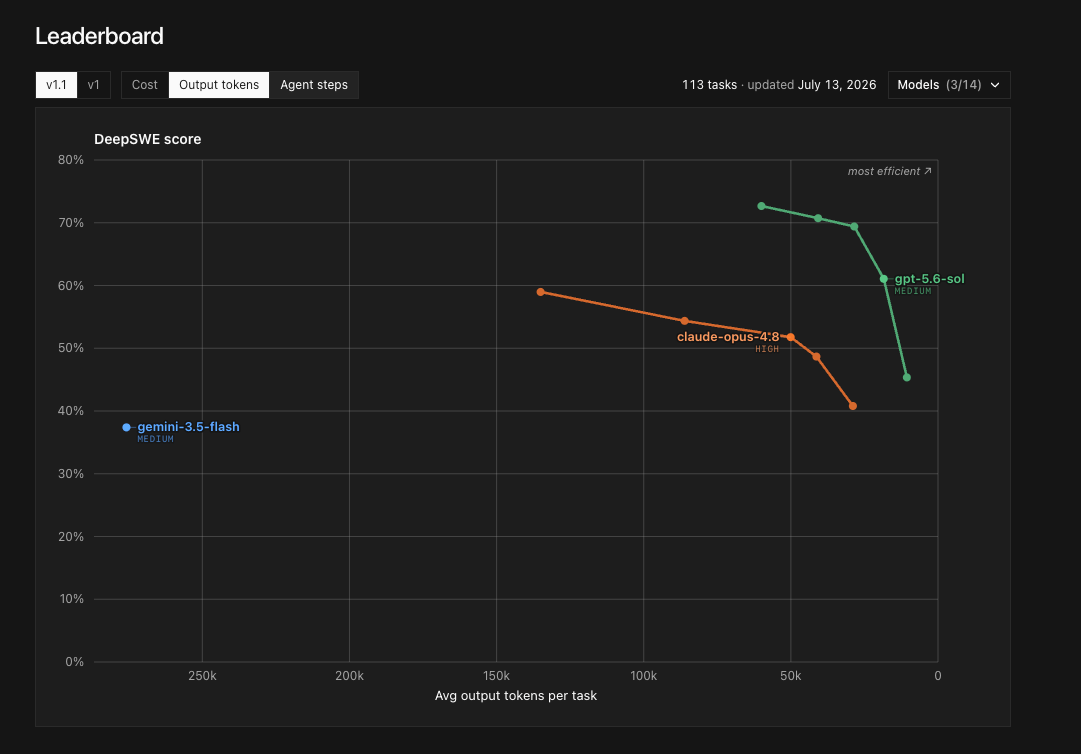Click the 'July 13, 2026' updated date
The height and width of the screenshot is (754, 1081).
point(837,85)
